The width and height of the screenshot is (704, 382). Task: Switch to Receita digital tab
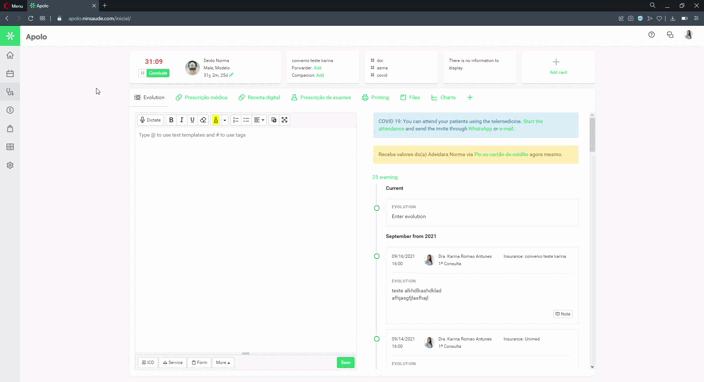tap(259, 97)
